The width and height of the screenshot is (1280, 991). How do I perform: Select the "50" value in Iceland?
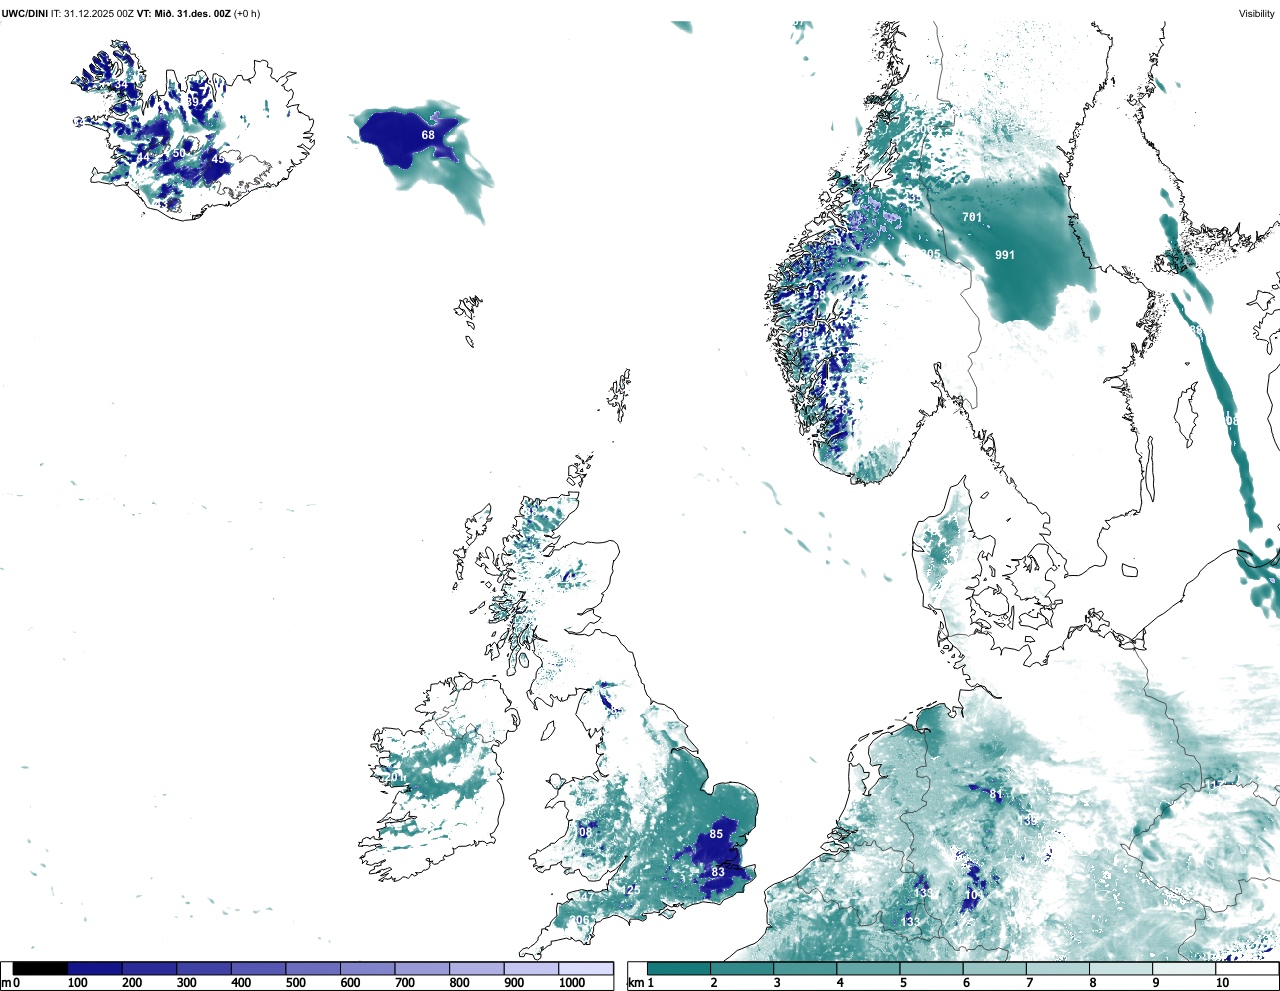click(x=178, y=154)
